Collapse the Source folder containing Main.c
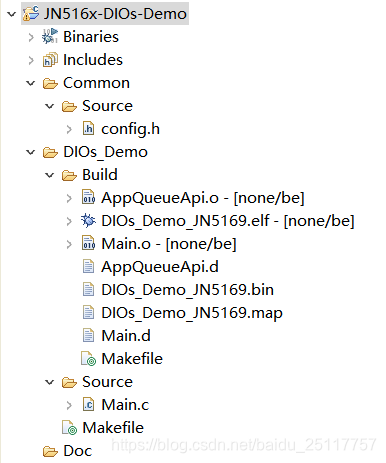 (x=50, y=382)
